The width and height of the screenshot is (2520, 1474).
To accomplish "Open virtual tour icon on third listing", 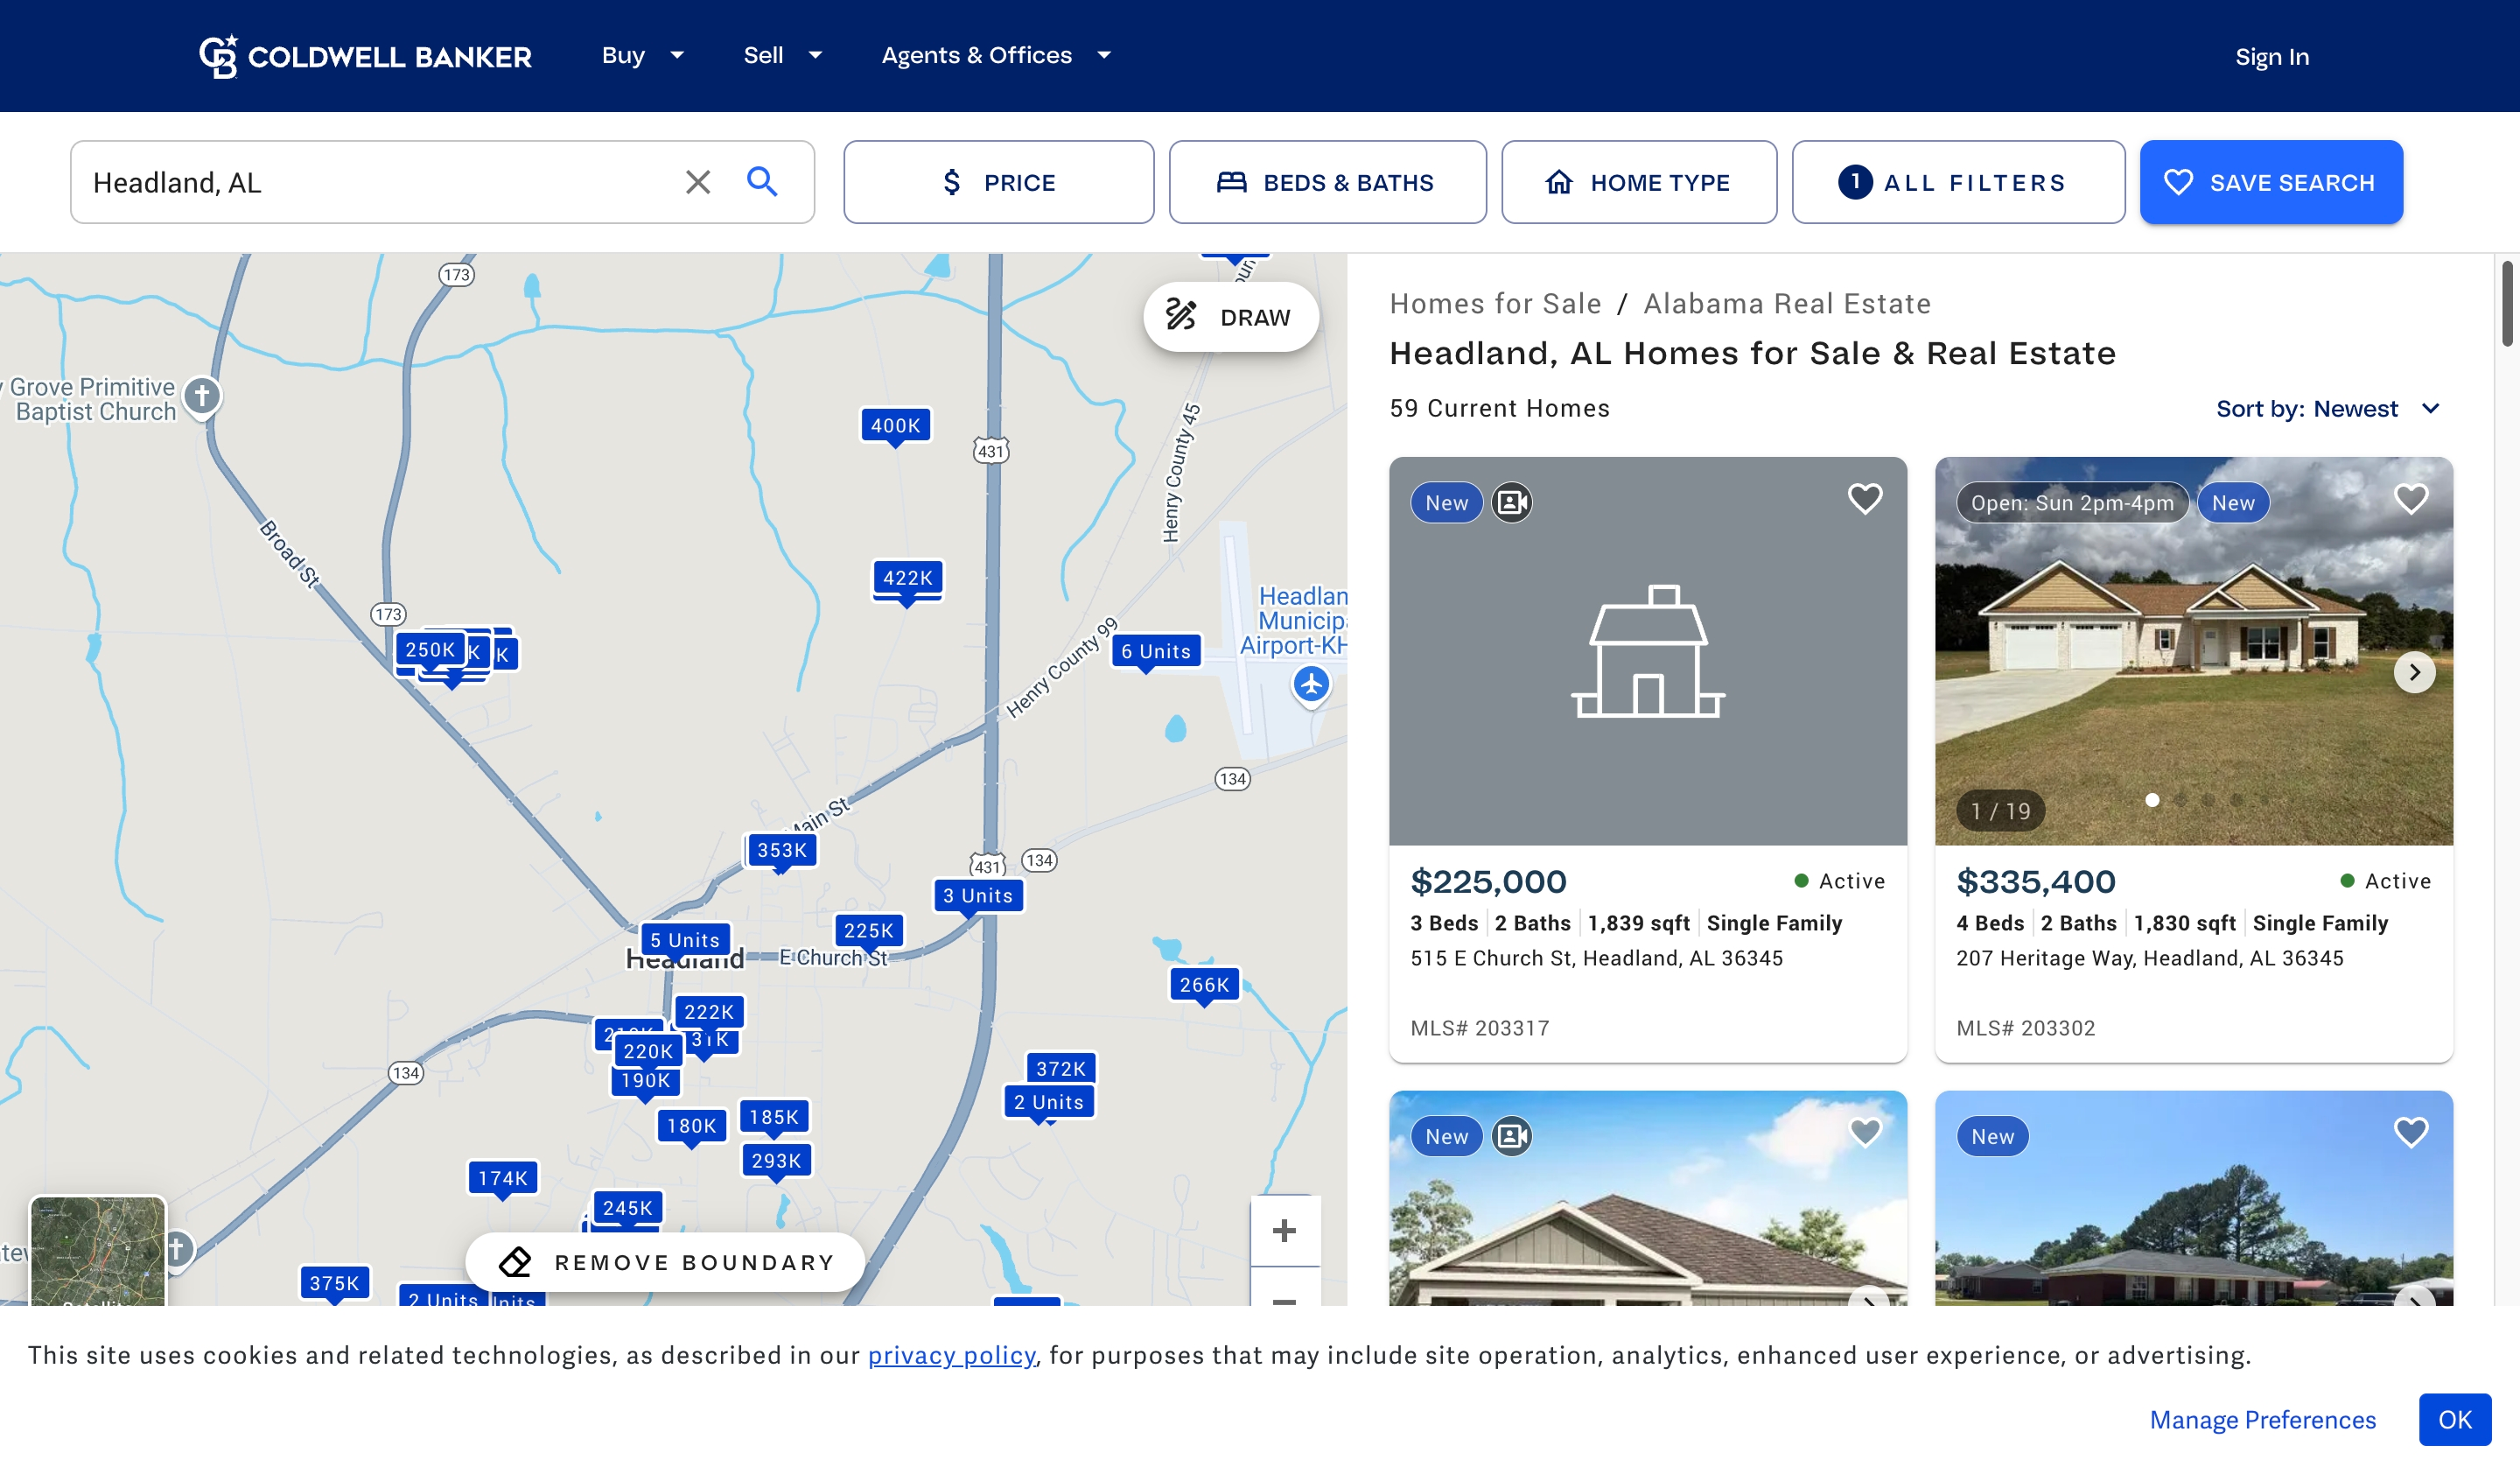I will [1511, 1136].
